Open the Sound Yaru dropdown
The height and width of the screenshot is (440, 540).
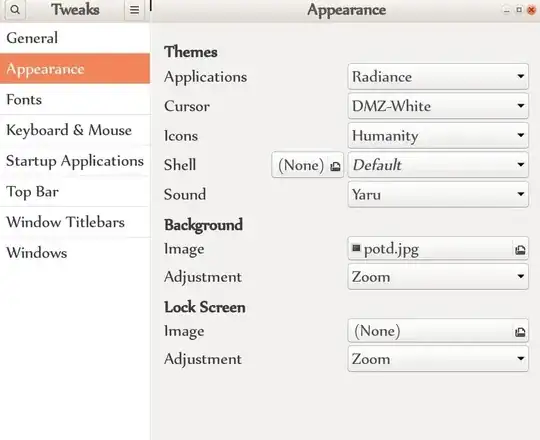[x=438, y=195]
